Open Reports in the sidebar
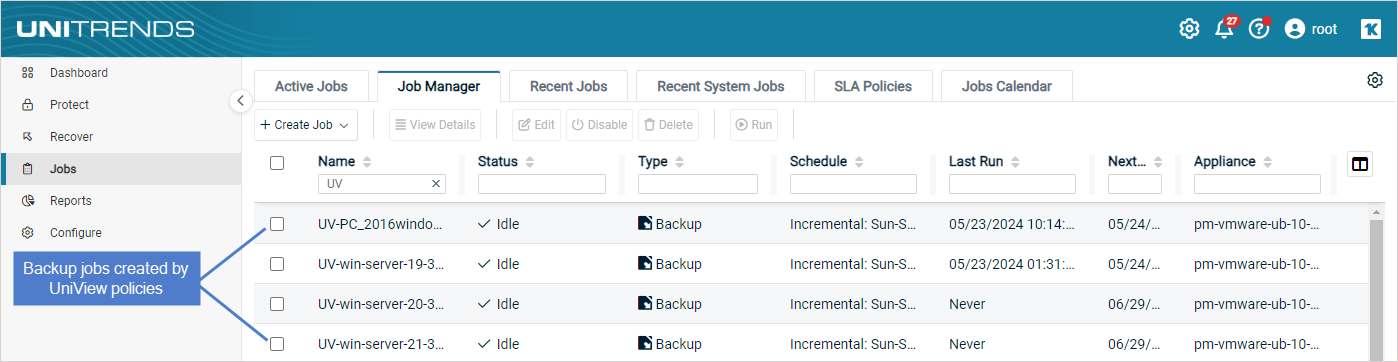Image resolution: width=1398 pixels, height=362 pixels. [120, 201]
